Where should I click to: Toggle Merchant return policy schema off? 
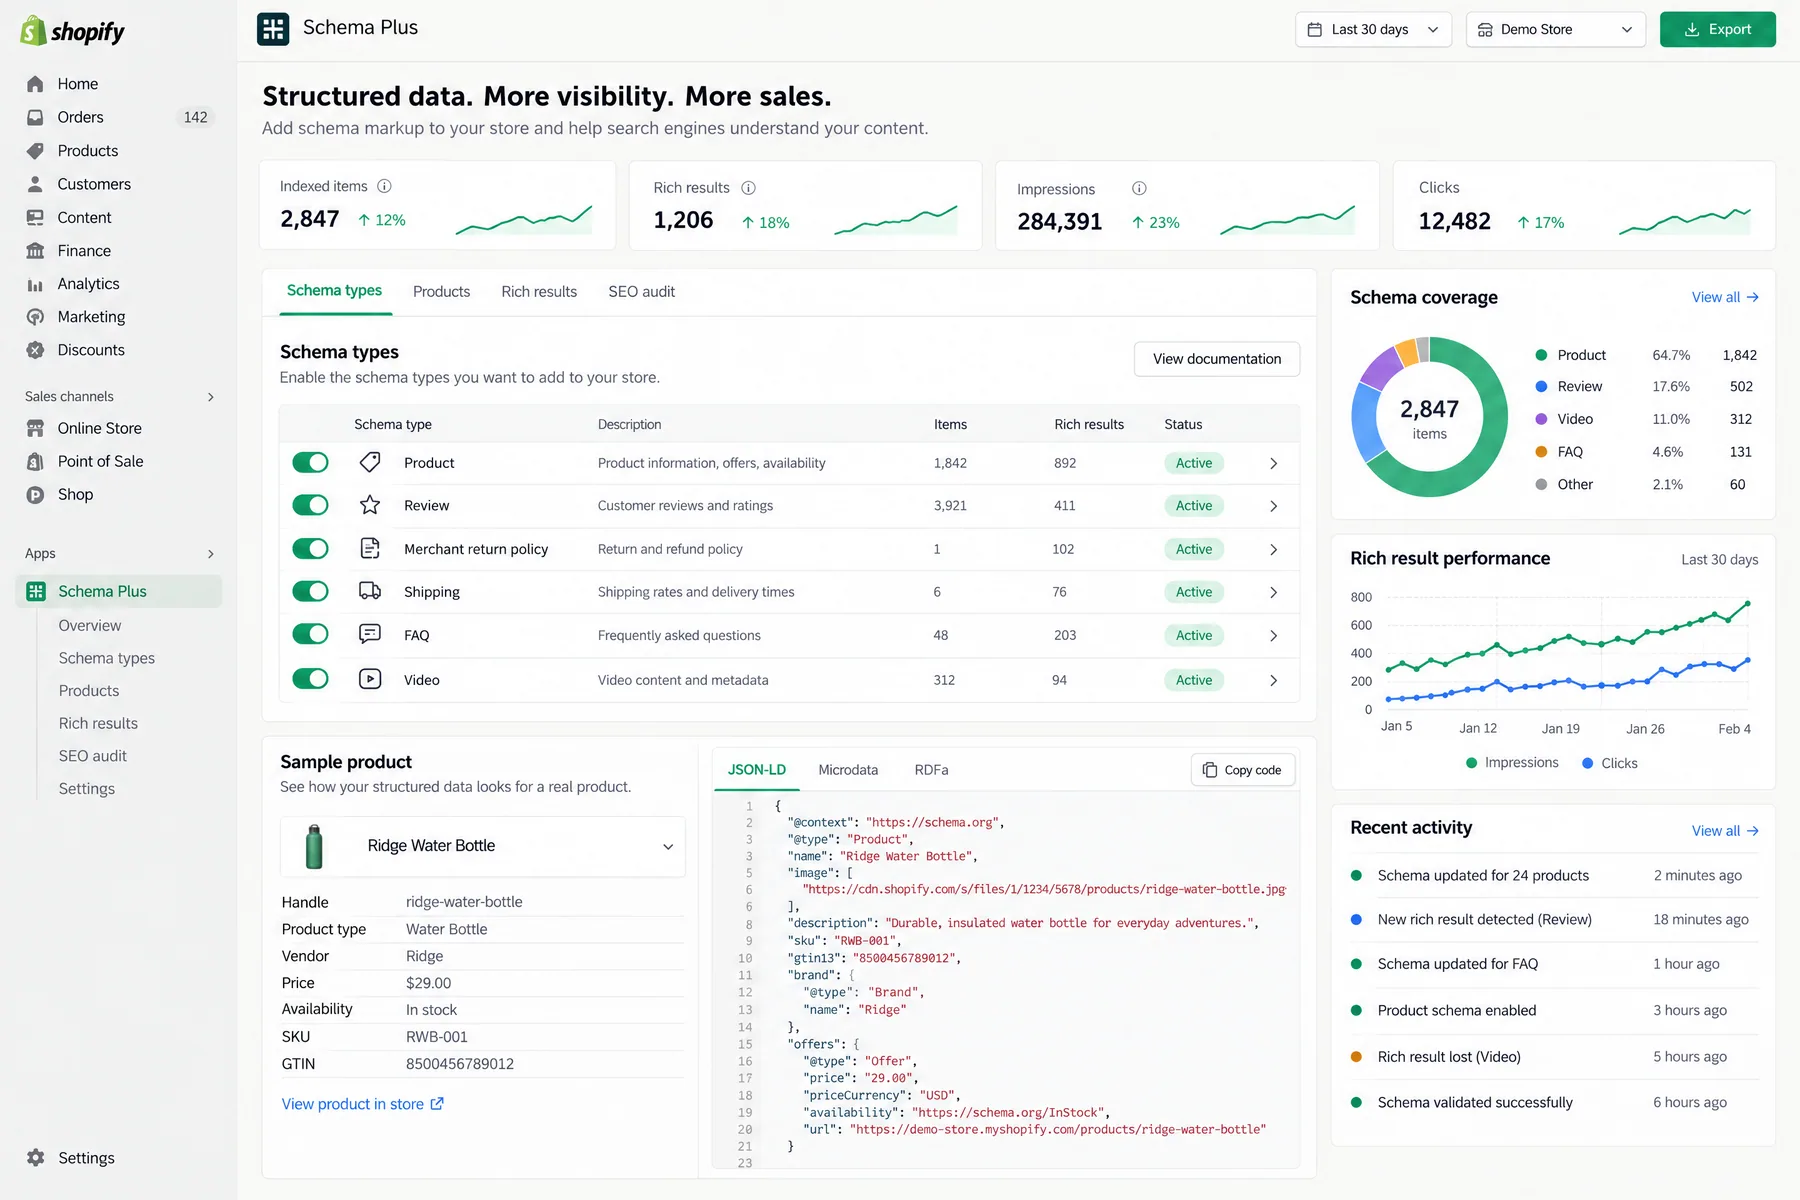click(310, 548)
